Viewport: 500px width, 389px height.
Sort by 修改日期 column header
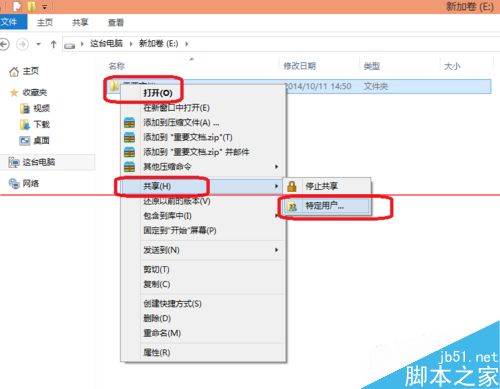(299, 66)
